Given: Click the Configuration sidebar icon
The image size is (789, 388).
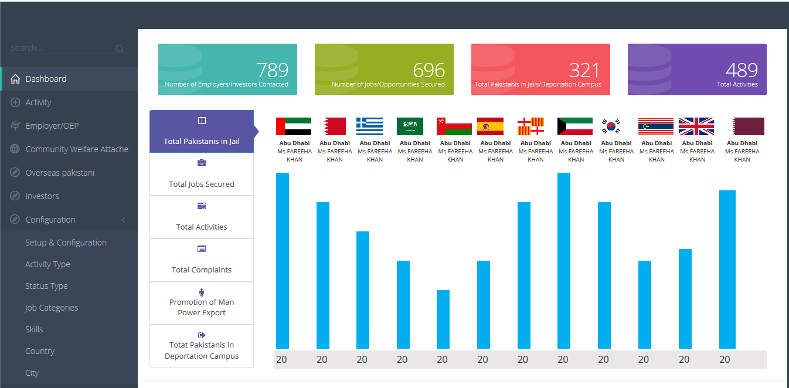Looking at the screenshot, I should click(x=15, y=219).
